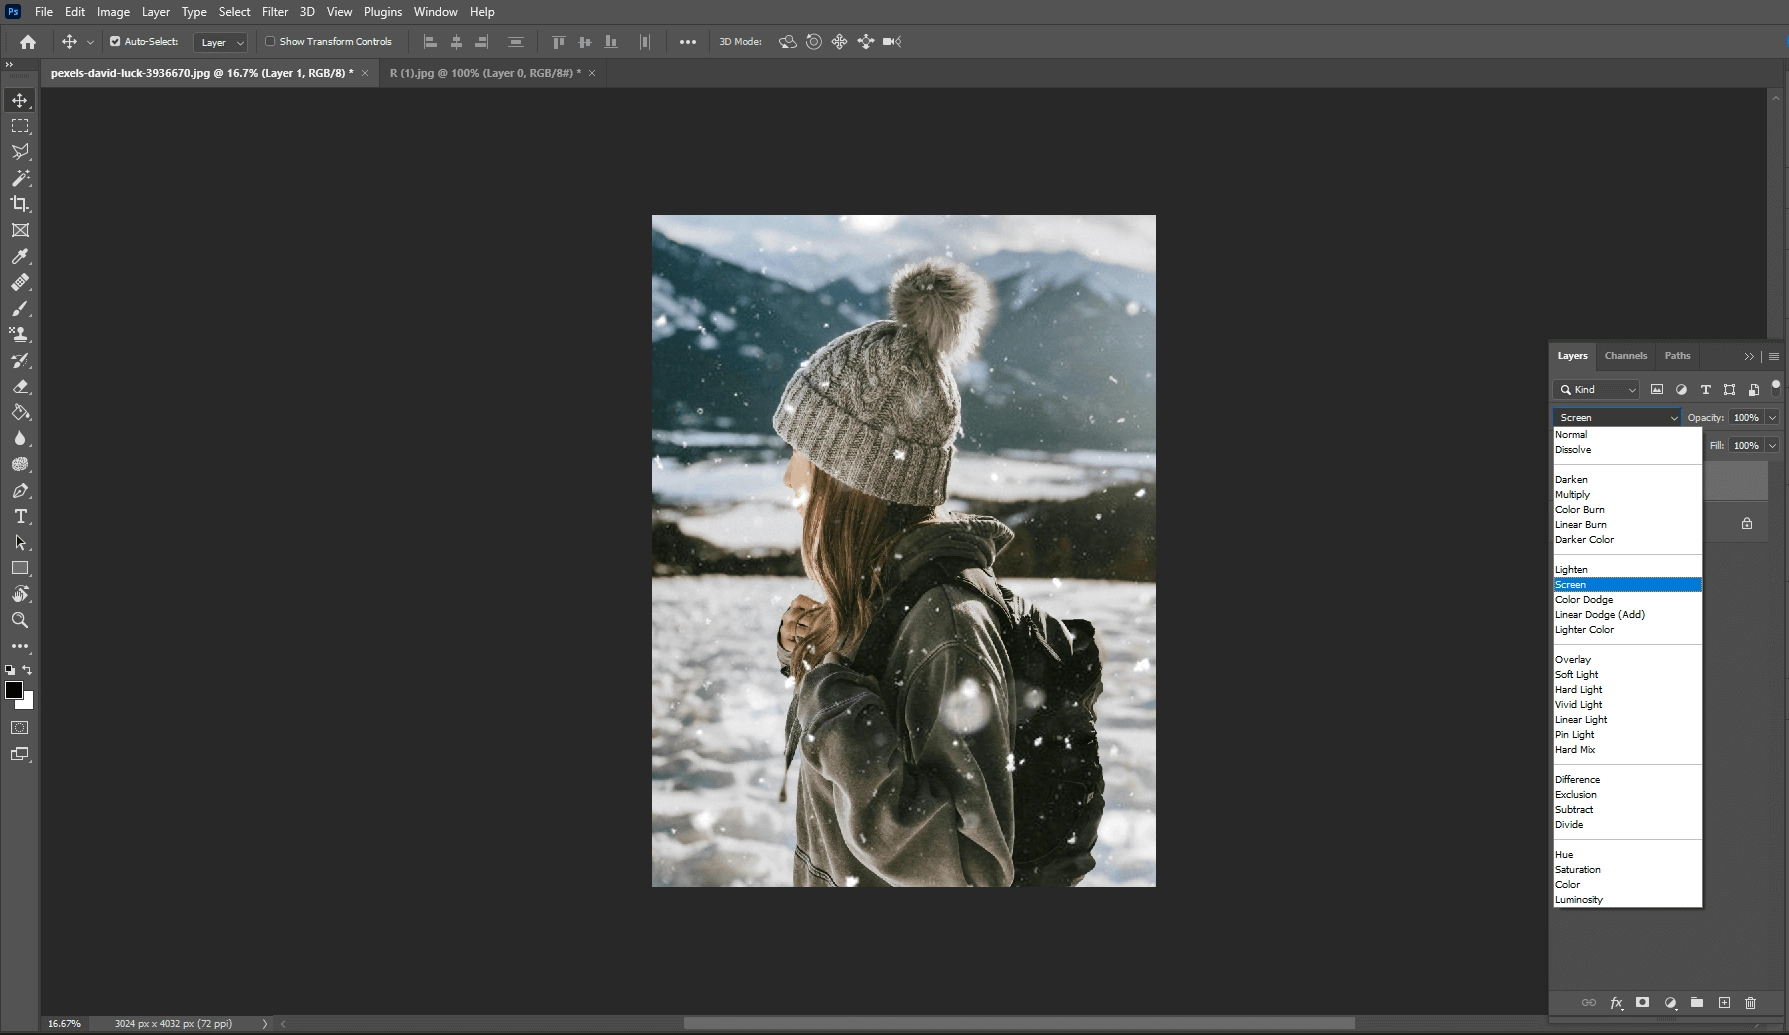Viewport: 1789px width, 1035px height.
Task: Toggle pixel layer filter in Layers panel
Action: (1657, 390)
